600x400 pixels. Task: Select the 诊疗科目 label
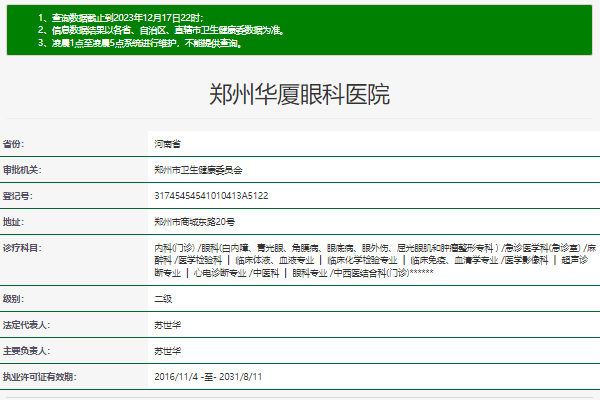(x=22, y=248)
